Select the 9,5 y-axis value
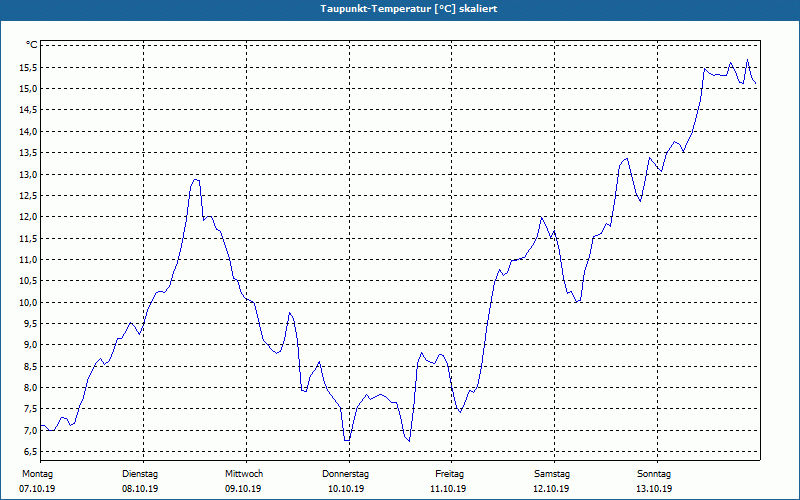800x500 pixels. click(x=30, y=323)
